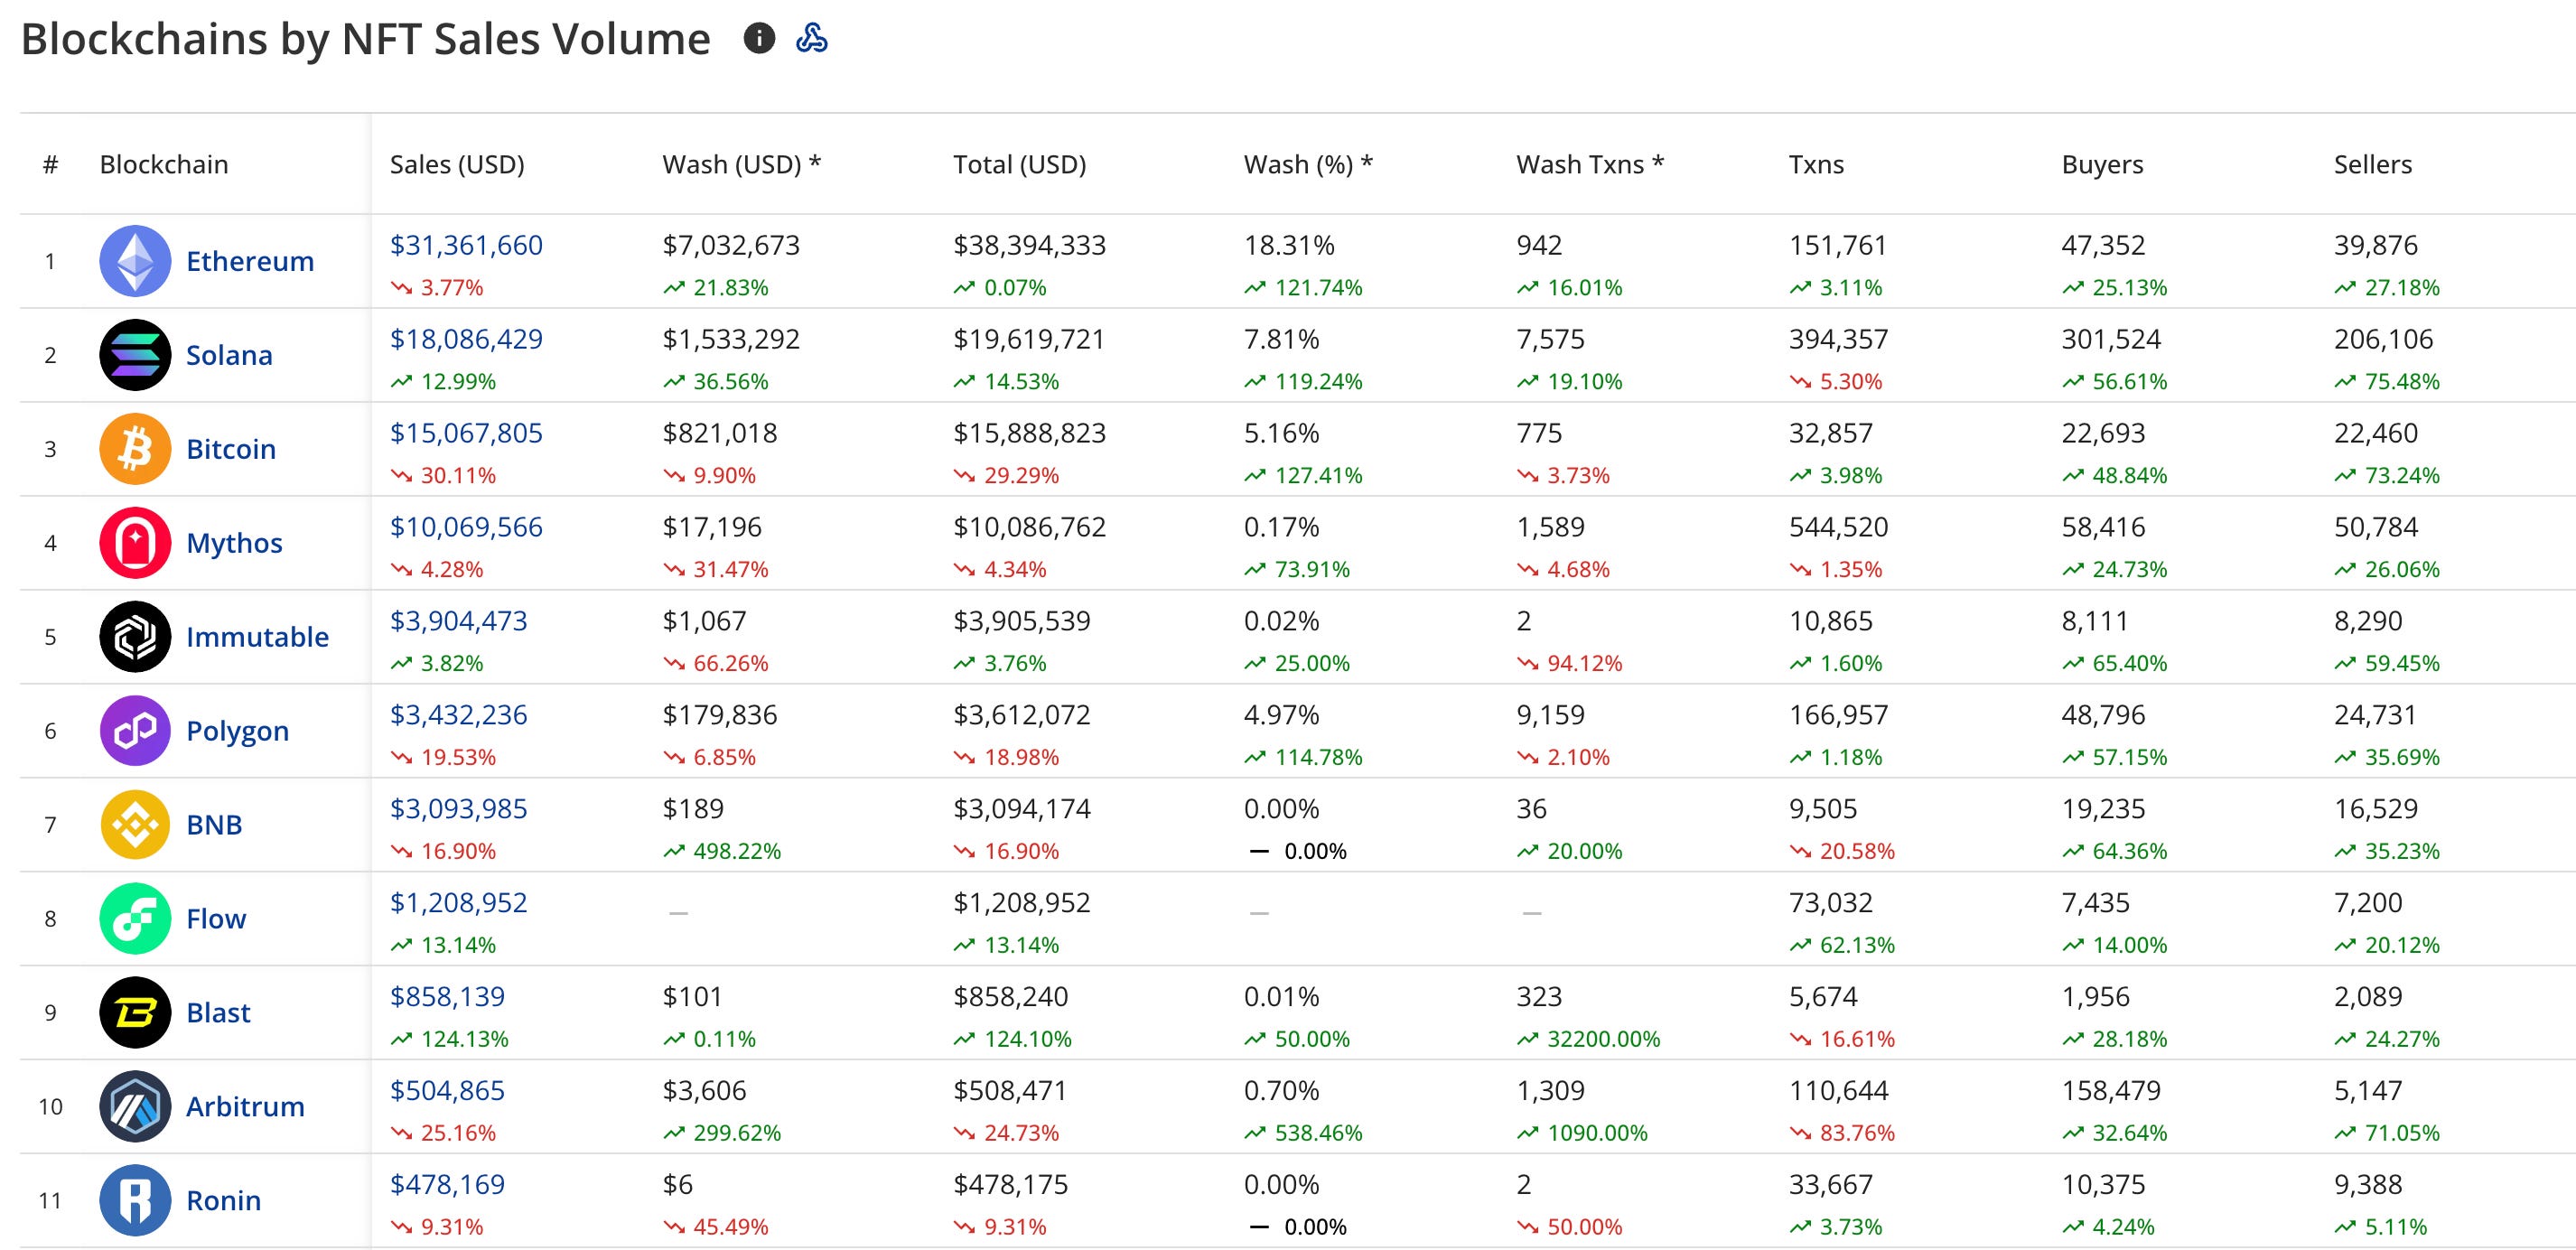Click the Bitcoin logo icon
Image resolution: width=2576 pixels, height=1250 pixels.
(135, 449)
